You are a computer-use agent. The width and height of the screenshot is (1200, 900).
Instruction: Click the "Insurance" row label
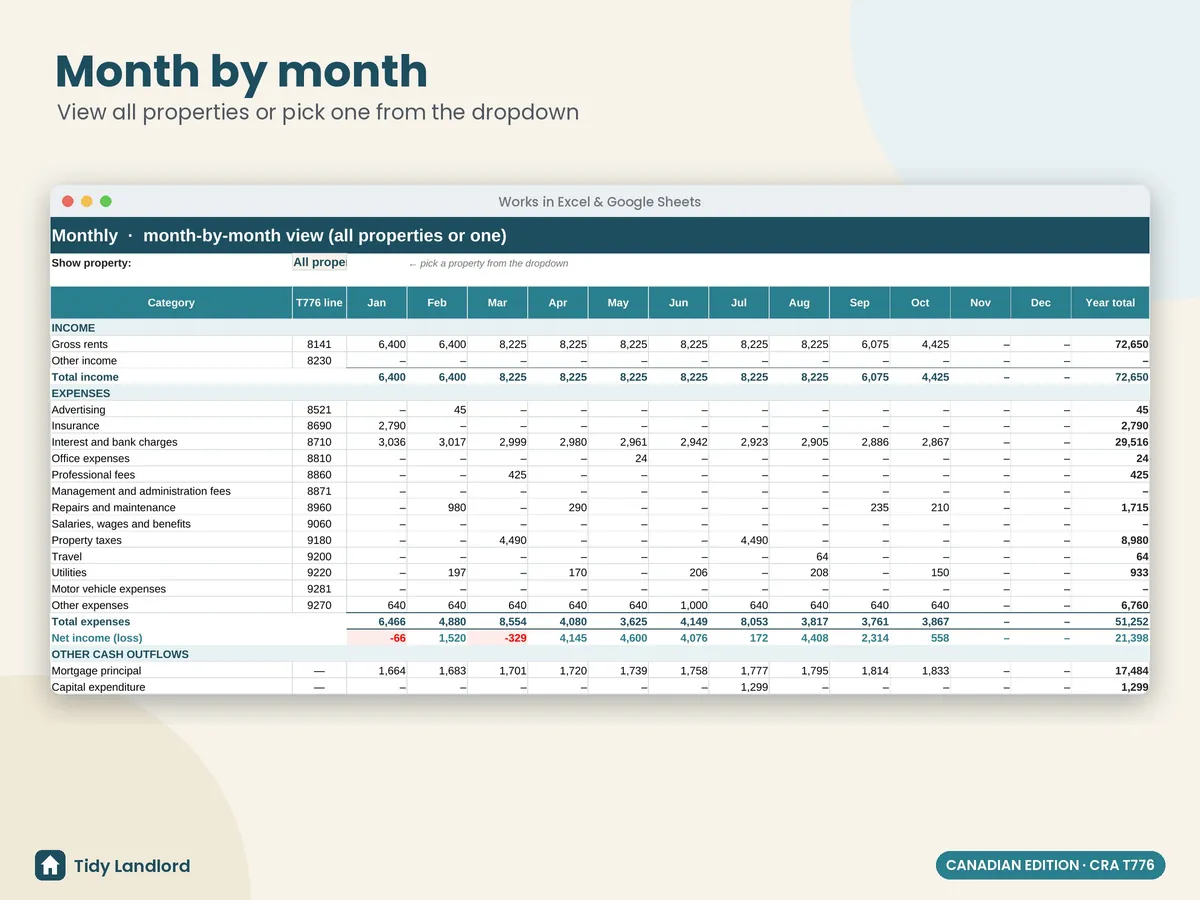pos(75,426)
